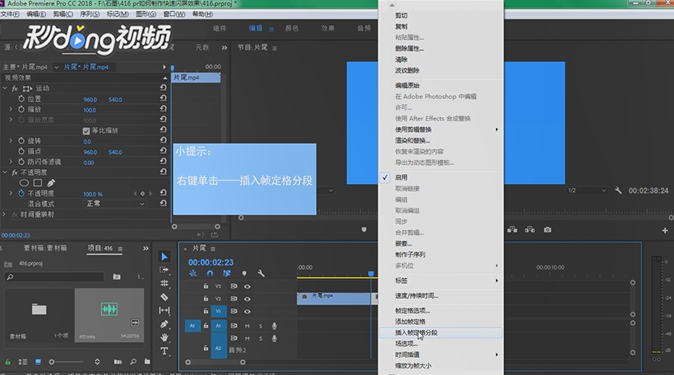The image size is (674, 375).
Task: Select the Track Select Forward tool
Action: click(164, 270)
